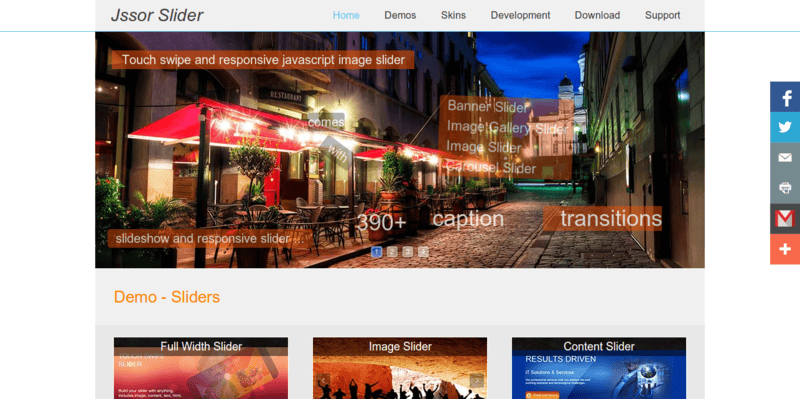Share via the Gmail icon

785,219
